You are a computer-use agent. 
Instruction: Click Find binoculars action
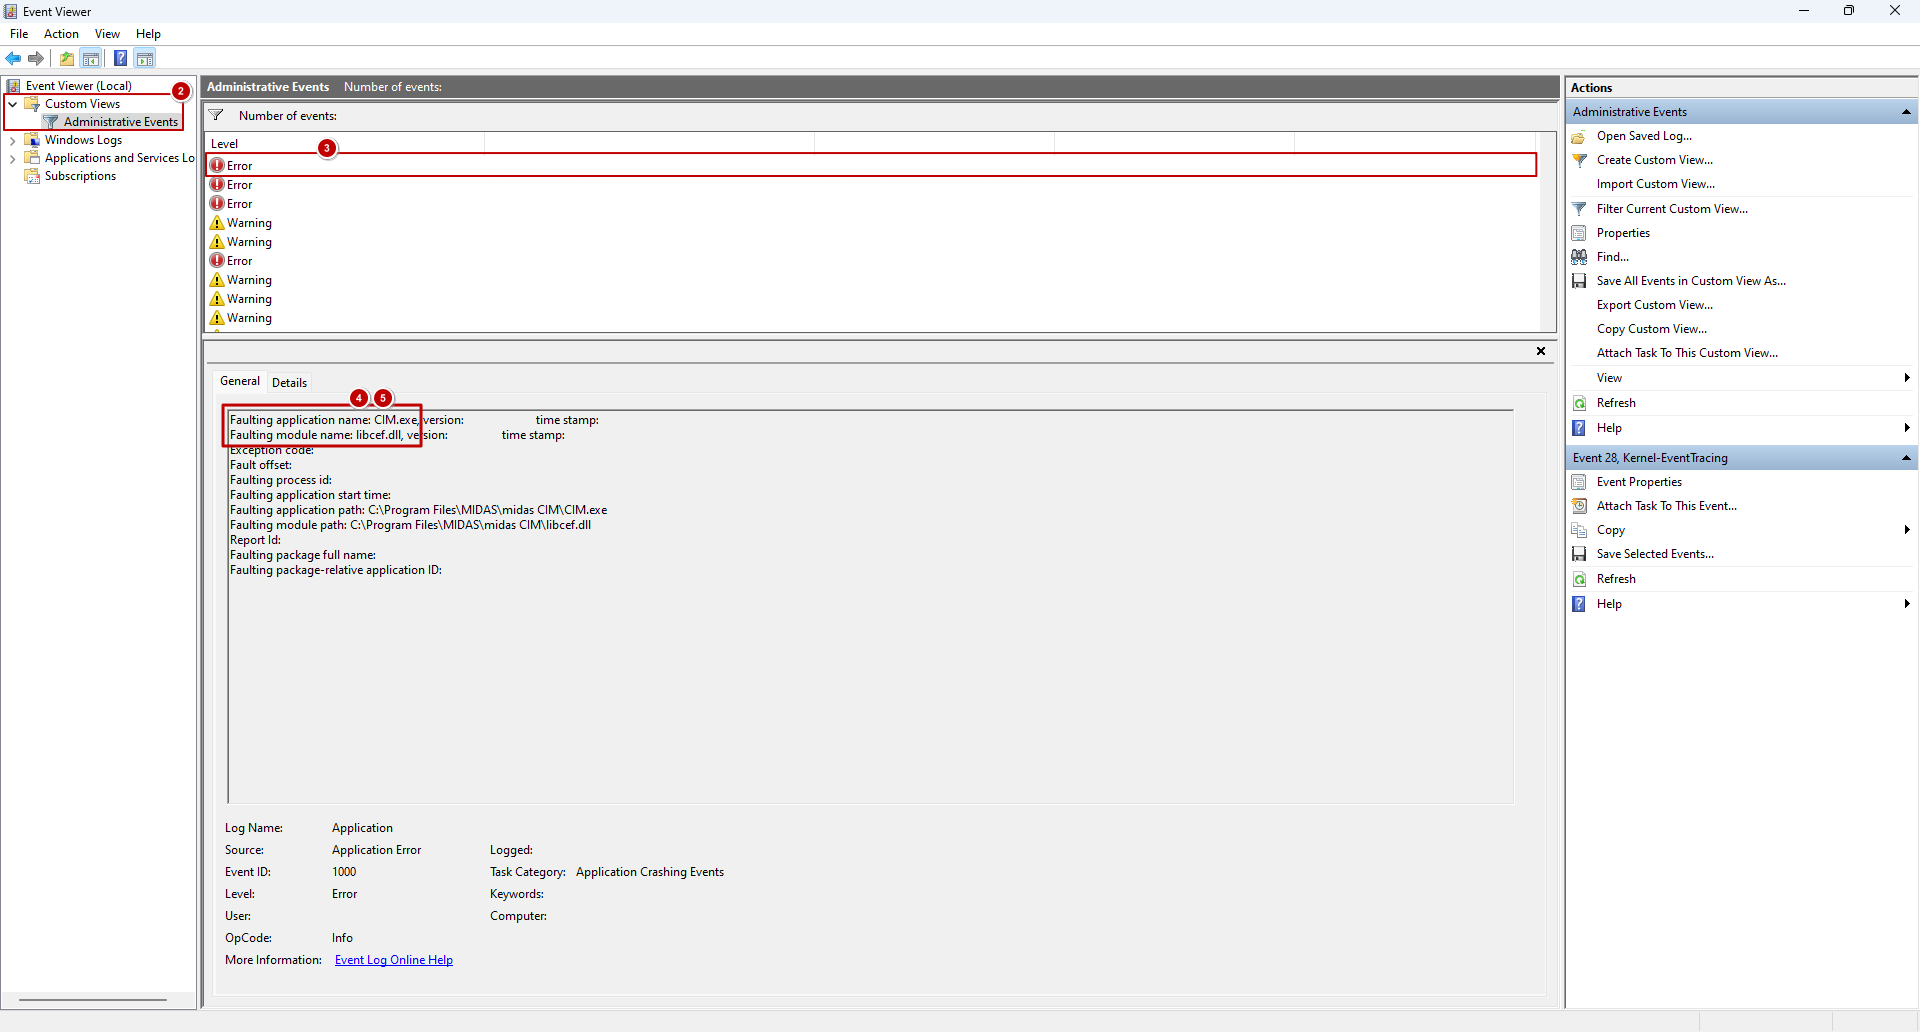point(1612,257)
